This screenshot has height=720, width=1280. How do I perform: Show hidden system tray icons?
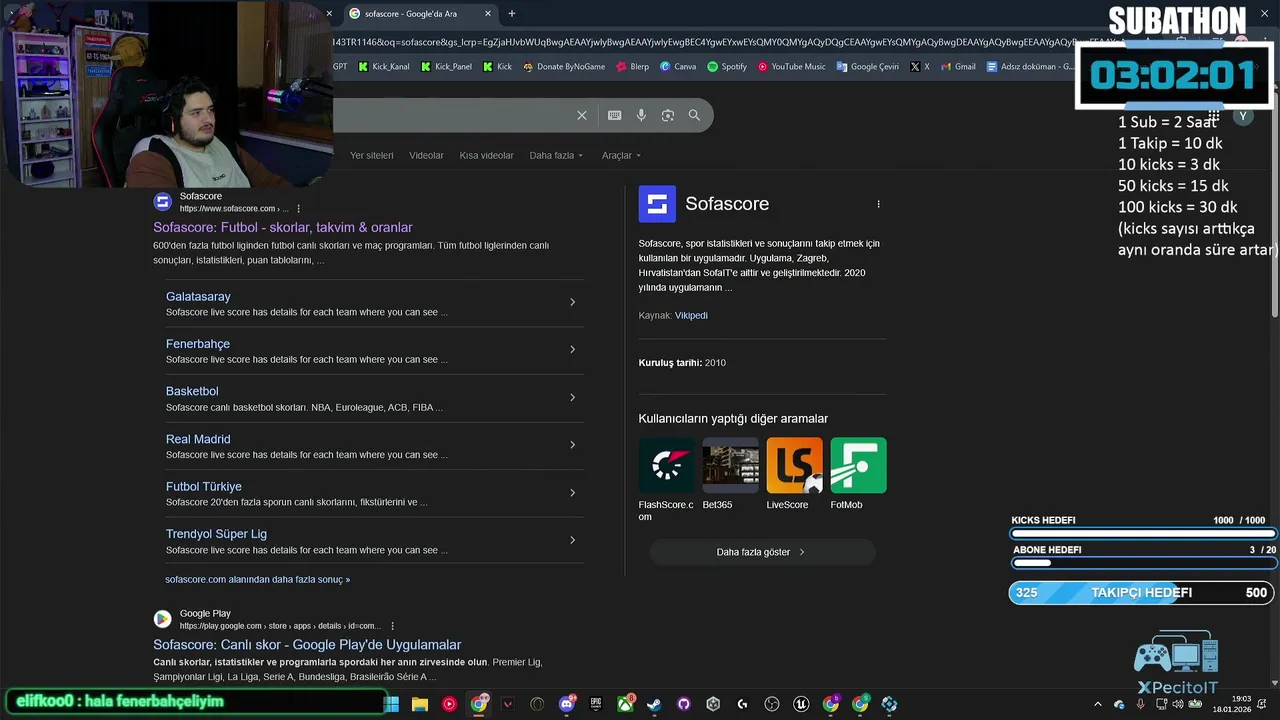coord(1097,704)
